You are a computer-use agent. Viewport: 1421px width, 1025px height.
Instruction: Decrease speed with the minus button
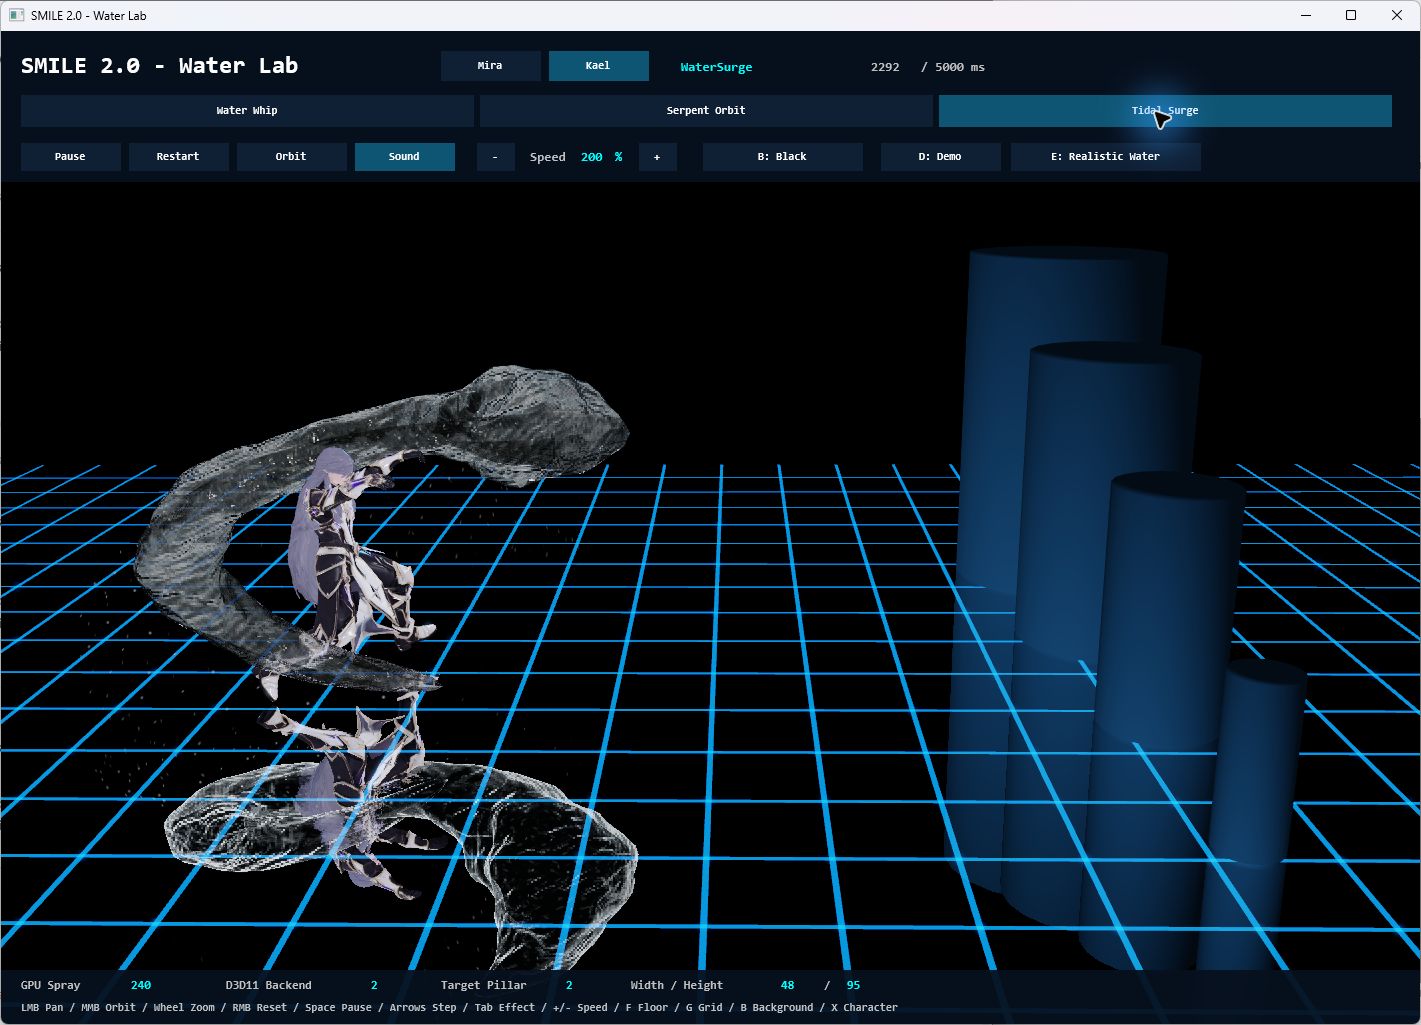pos(495,157)
